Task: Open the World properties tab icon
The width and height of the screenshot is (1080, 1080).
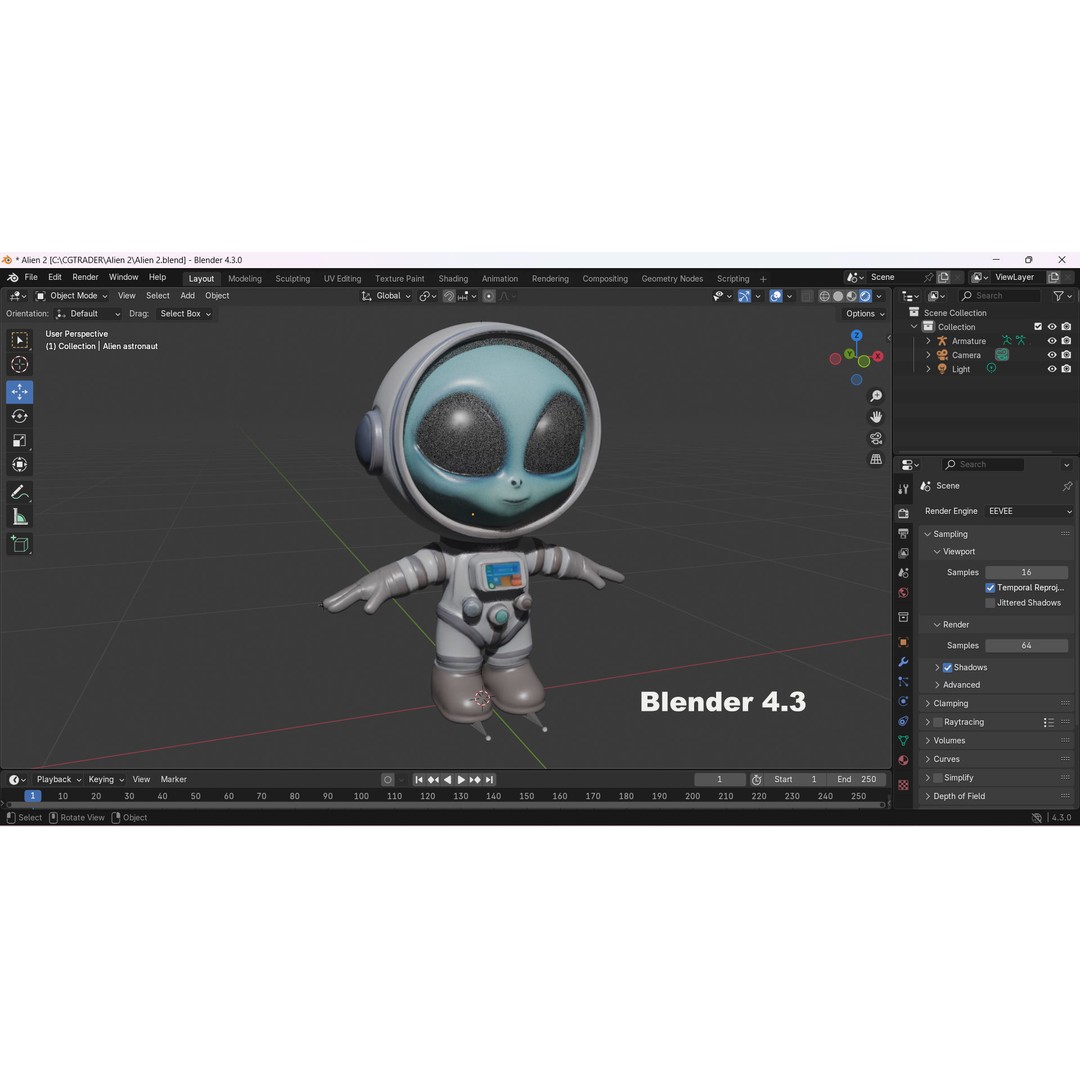Action: 903,593
